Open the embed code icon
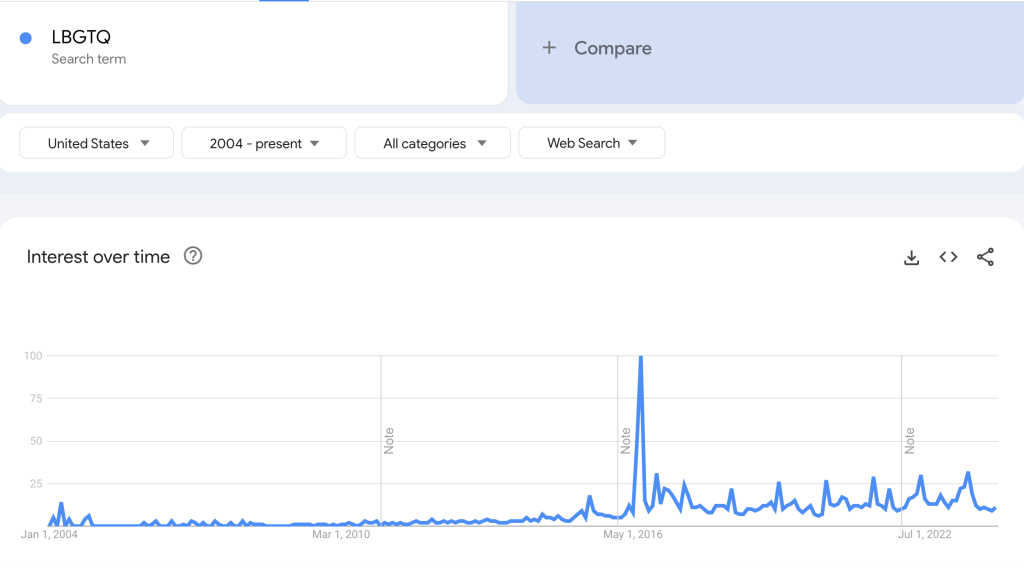The height and width of the screenshot is (568, 1024). click(x=948, y=257)
